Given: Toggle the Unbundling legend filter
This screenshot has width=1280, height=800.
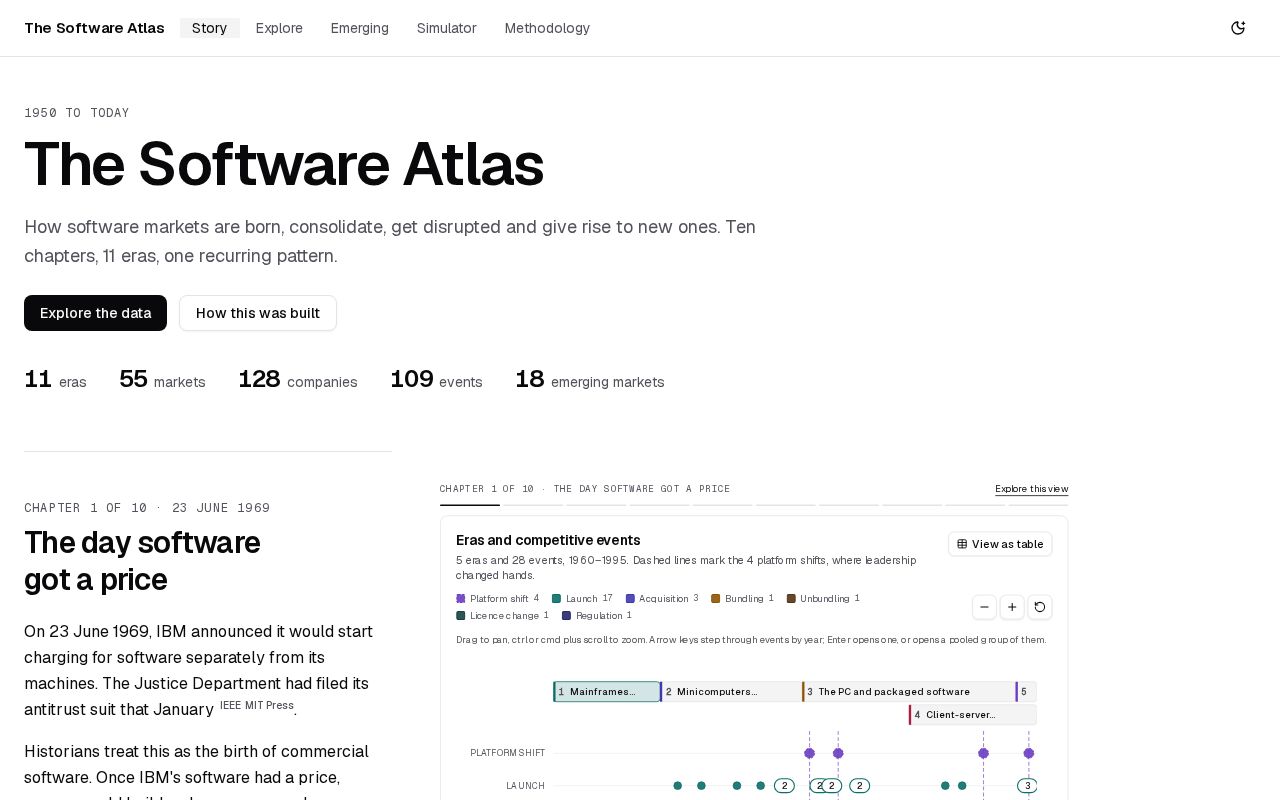Looking at the screenshot, I should (823, 599).
